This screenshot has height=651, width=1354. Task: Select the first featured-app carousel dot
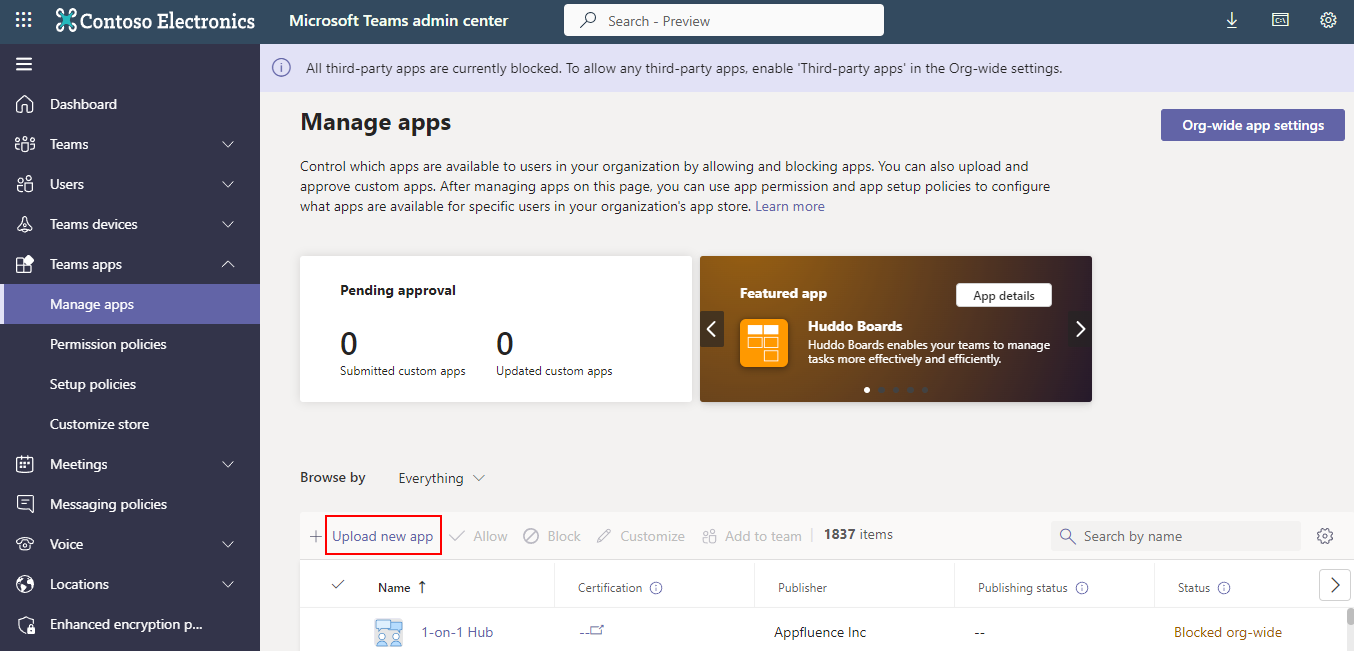[867, 389]
